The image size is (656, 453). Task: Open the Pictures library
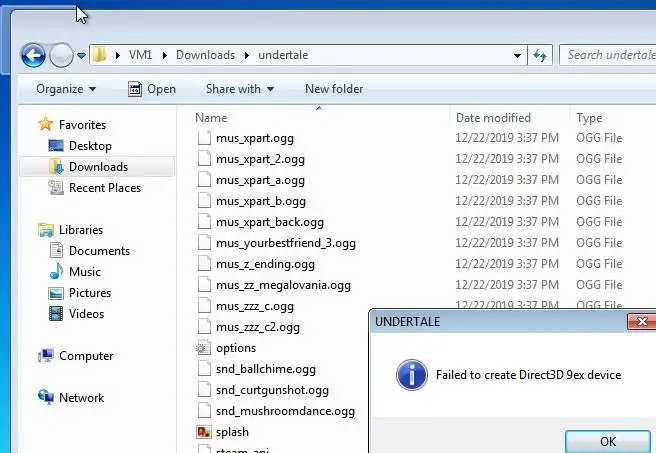pos(90,292)
